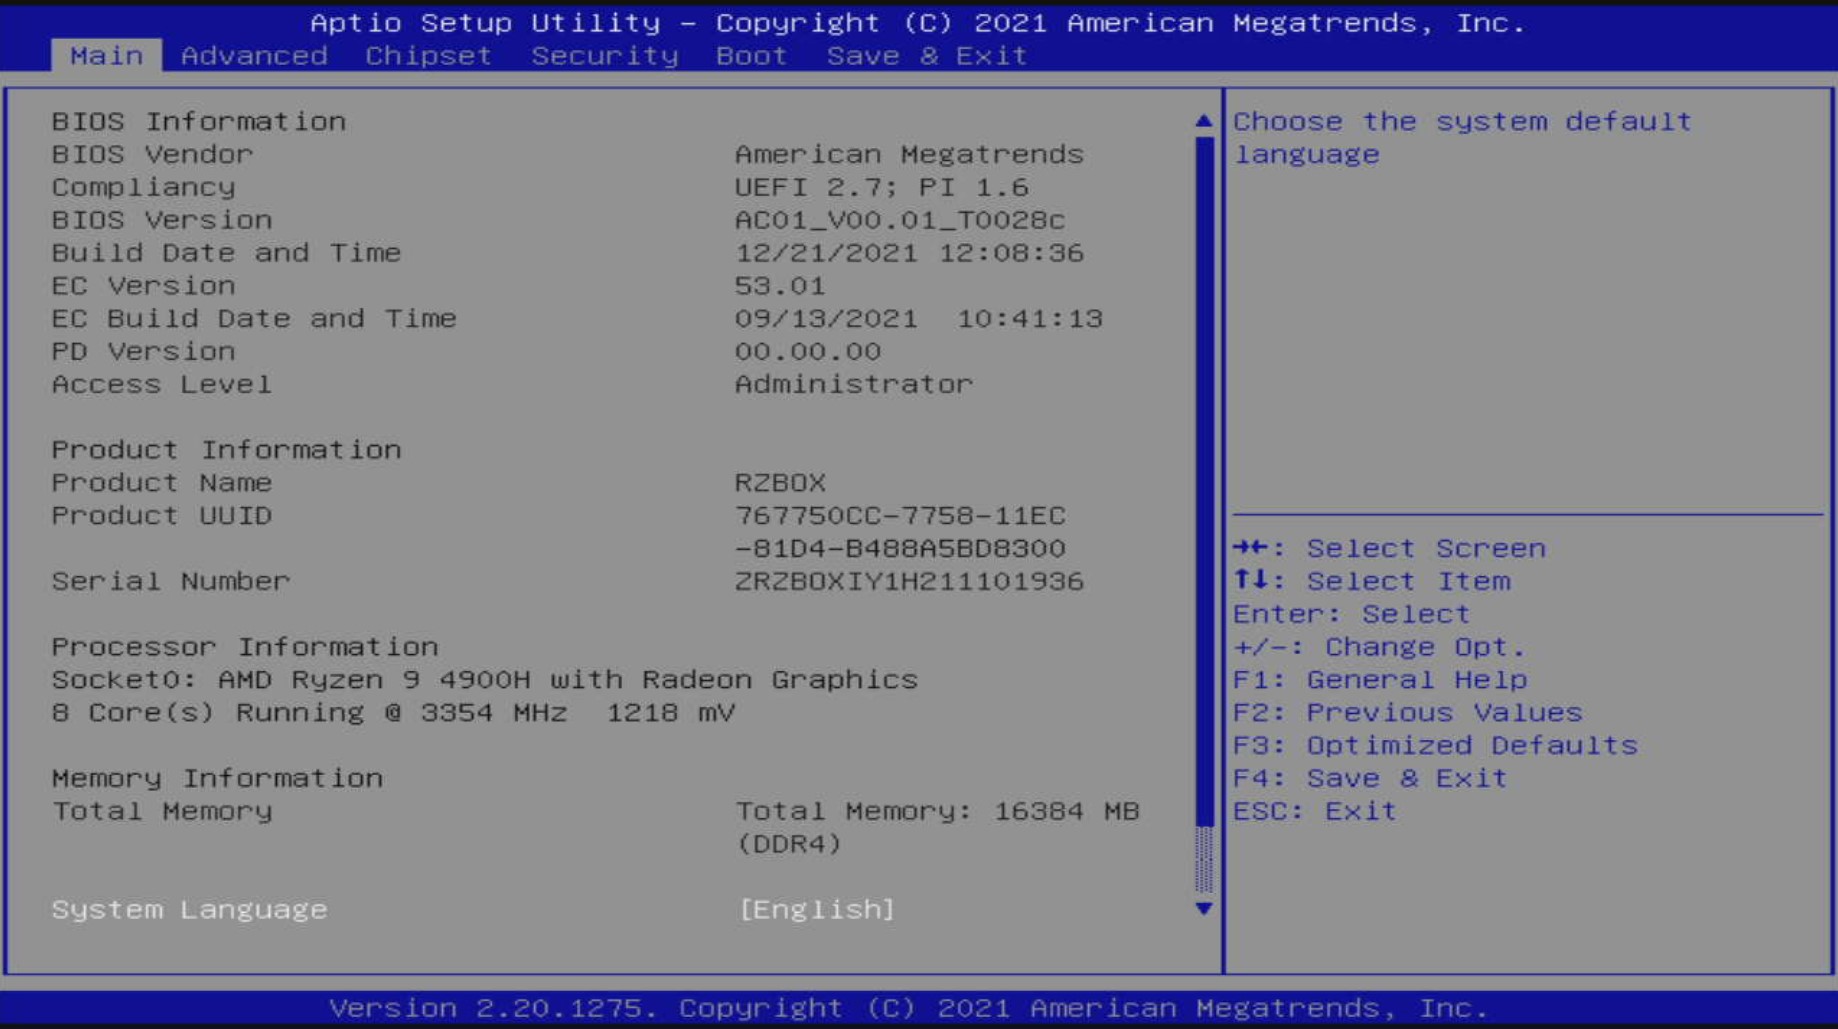Click the BIOS Vendor value American Megatrends
1838x1029 pixels.
tap(909, 154)
